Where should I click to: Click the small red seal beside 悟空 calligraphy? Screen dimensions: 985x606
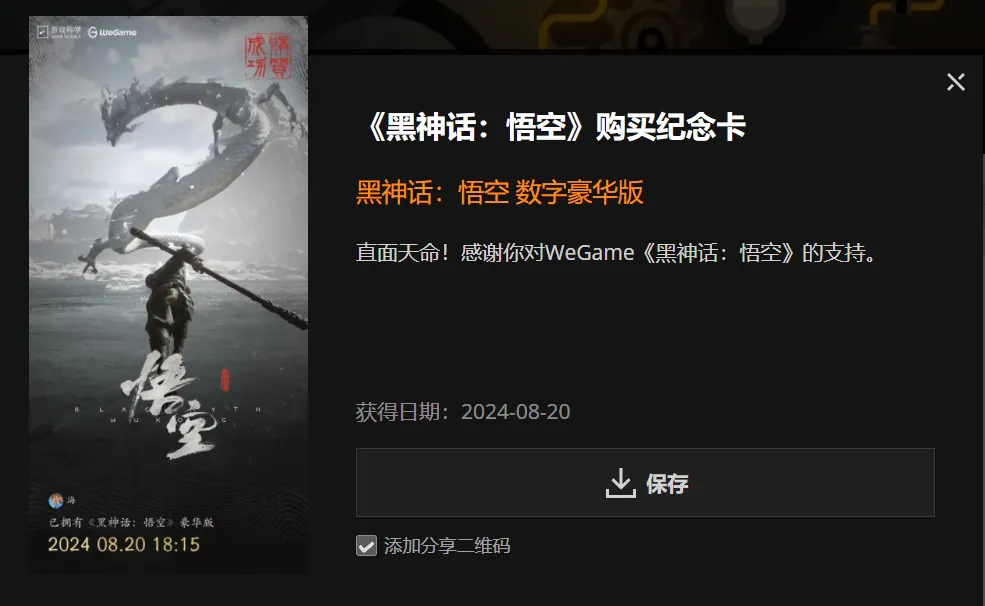(x=225, y=380)
